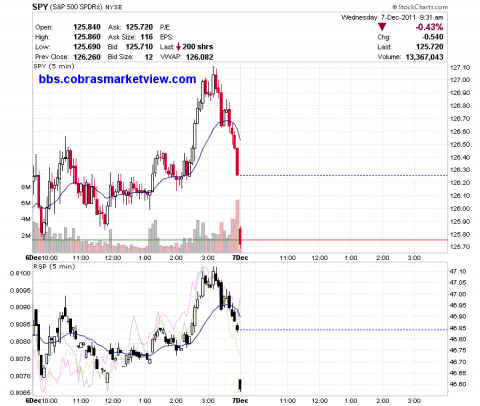Click the Prev Close value 126.260

pyautogui.click(x=87, y=57)
